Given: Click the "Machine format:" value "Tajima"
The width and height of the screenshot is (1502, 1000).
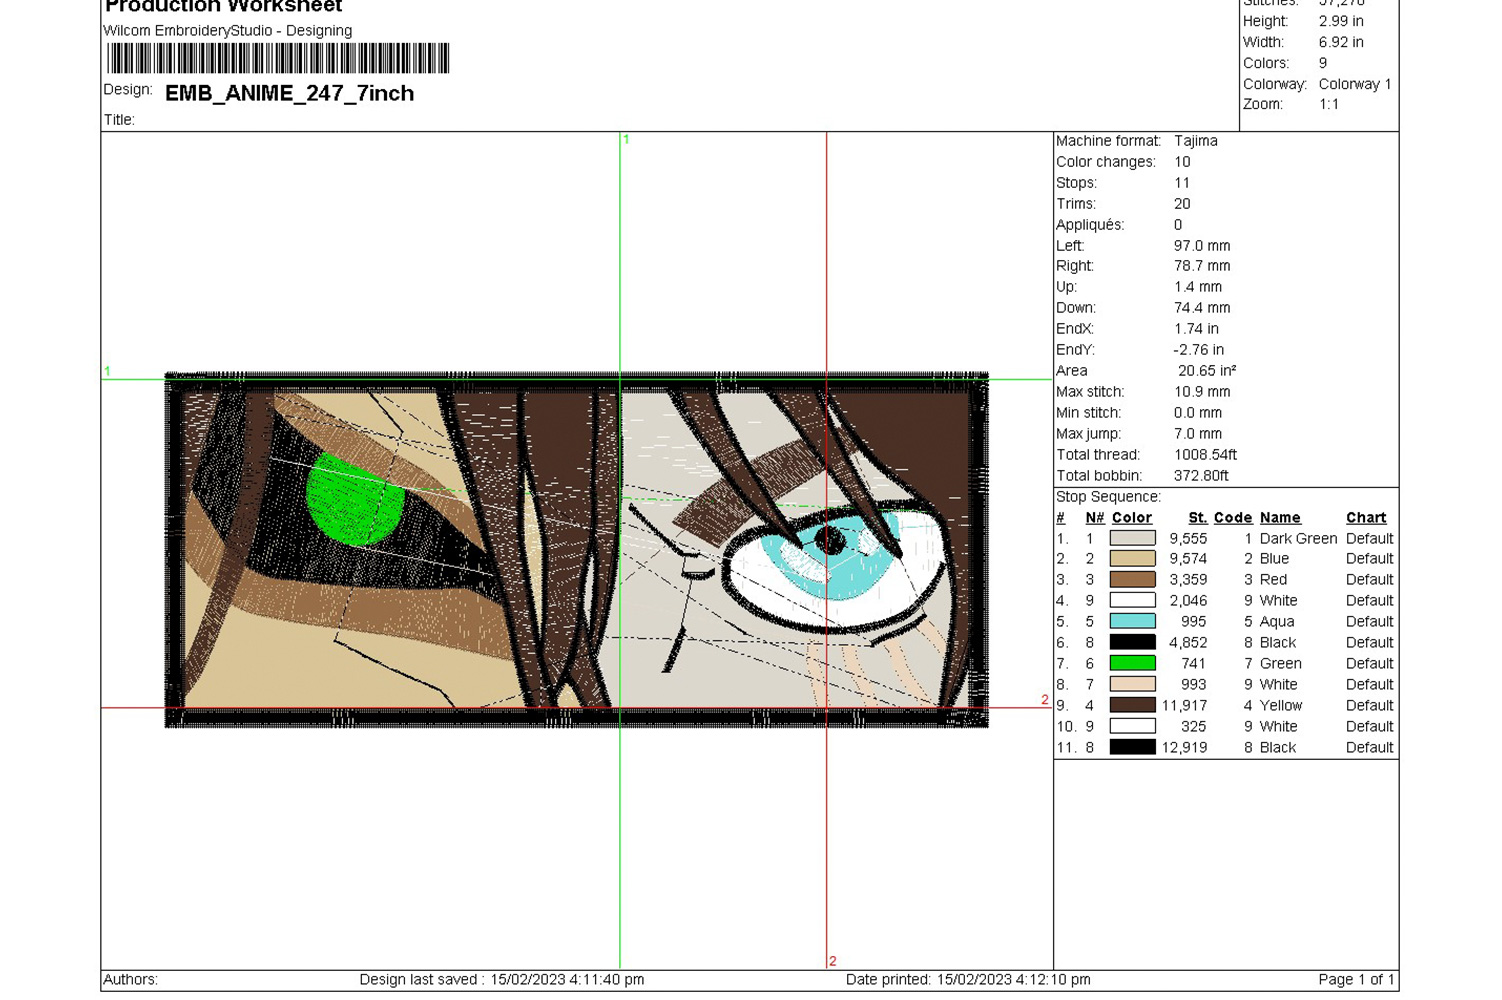Looking at the screenshot, I should [x=1196, y=141].
